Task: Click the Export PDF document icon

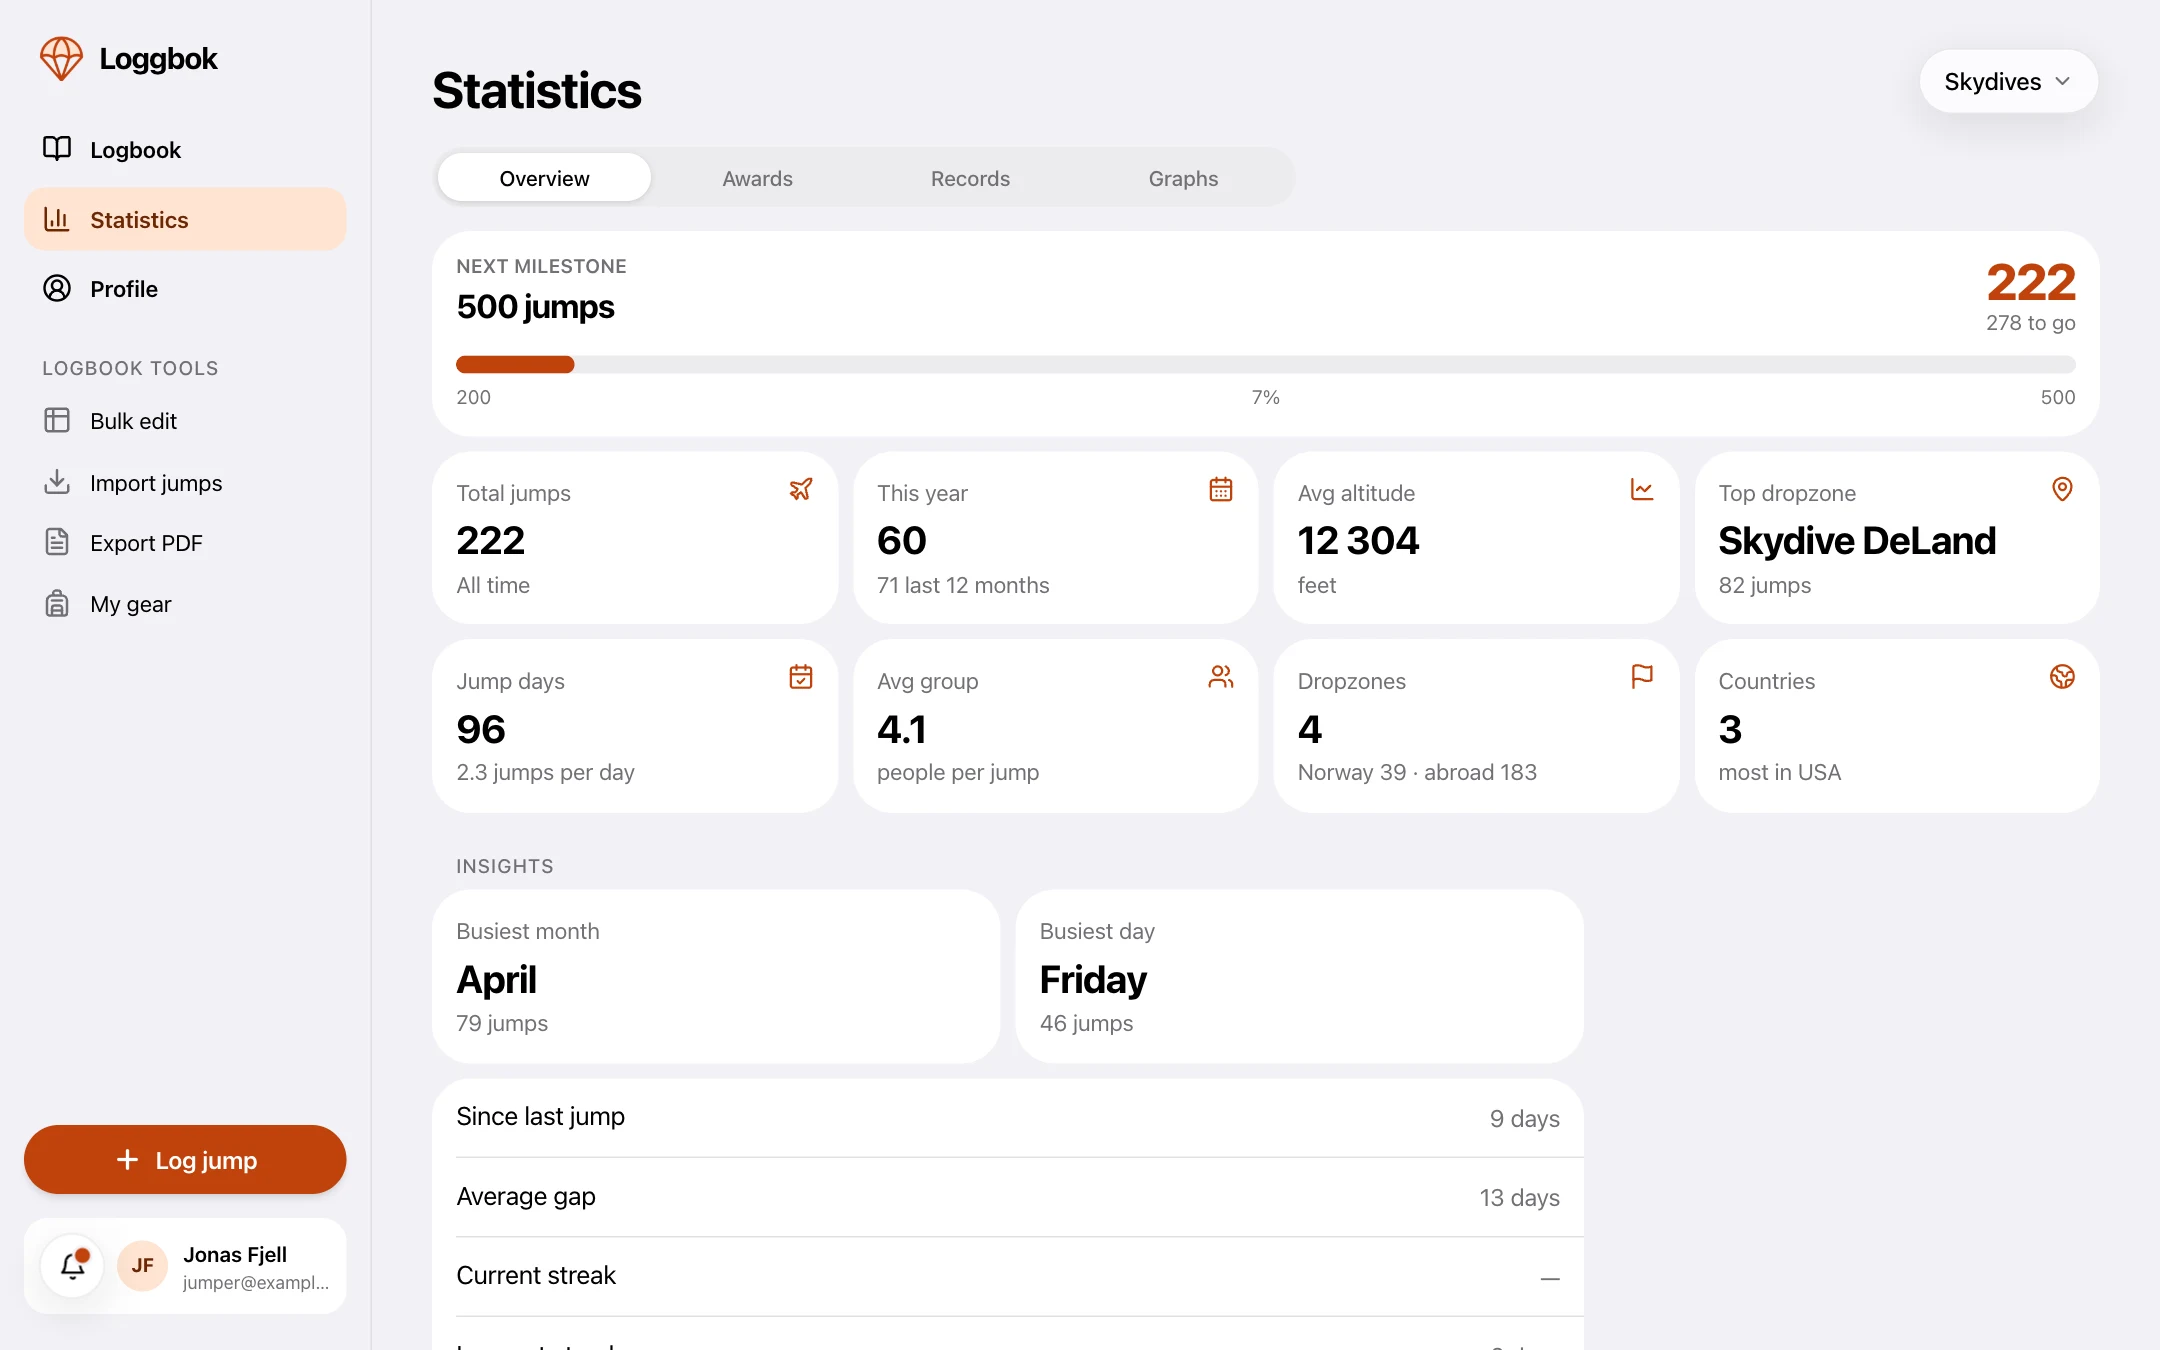Action: pyautogui.click(x=57, y=542)
